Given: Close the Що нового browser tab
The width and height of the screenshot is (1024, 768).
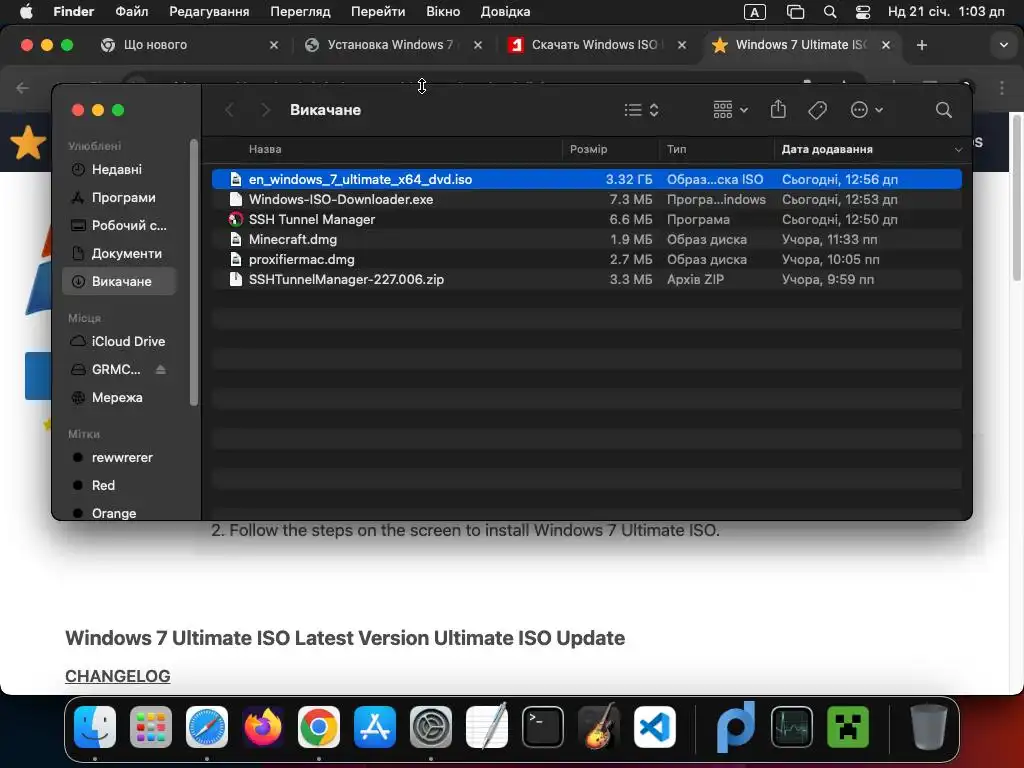Looking at the screenshot, I should [274, 45].
